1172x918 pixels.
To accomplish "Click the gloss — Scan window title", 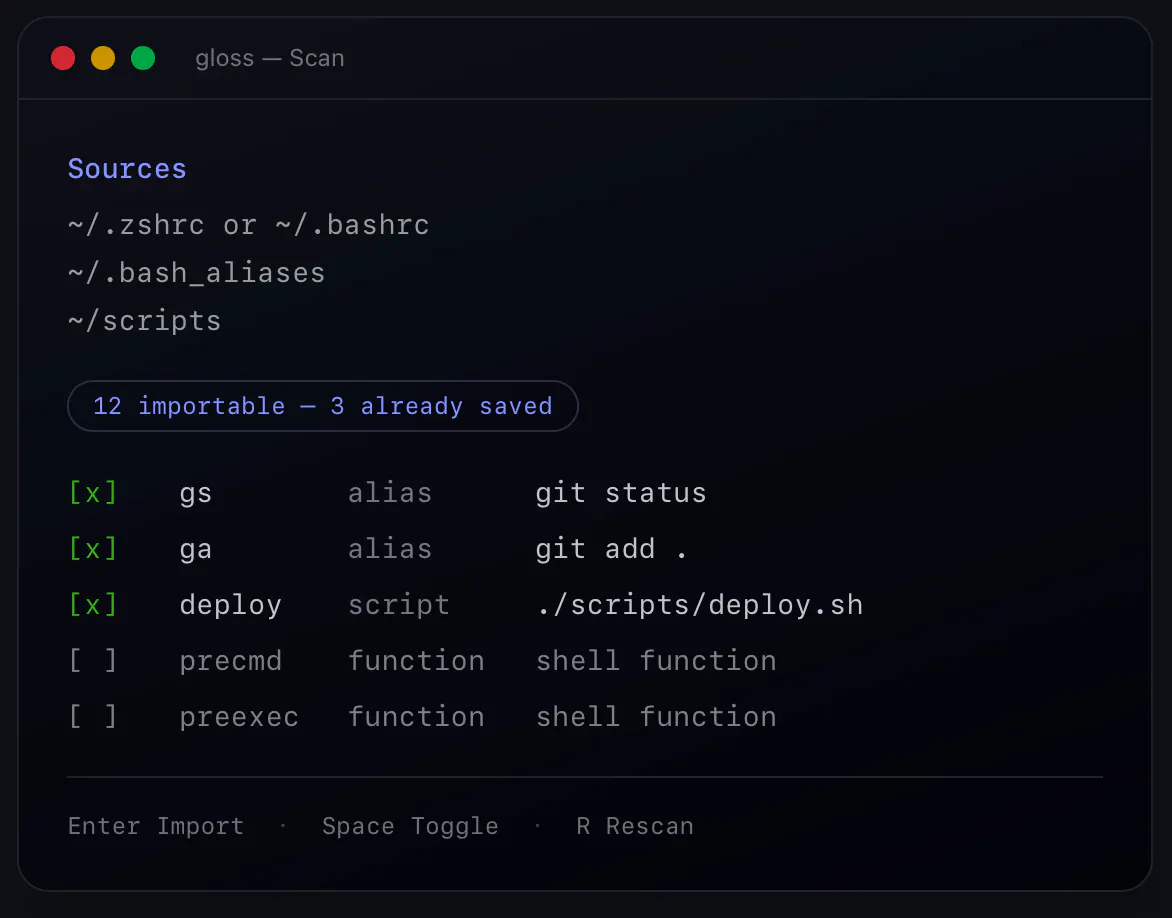I will pos(270,58).
